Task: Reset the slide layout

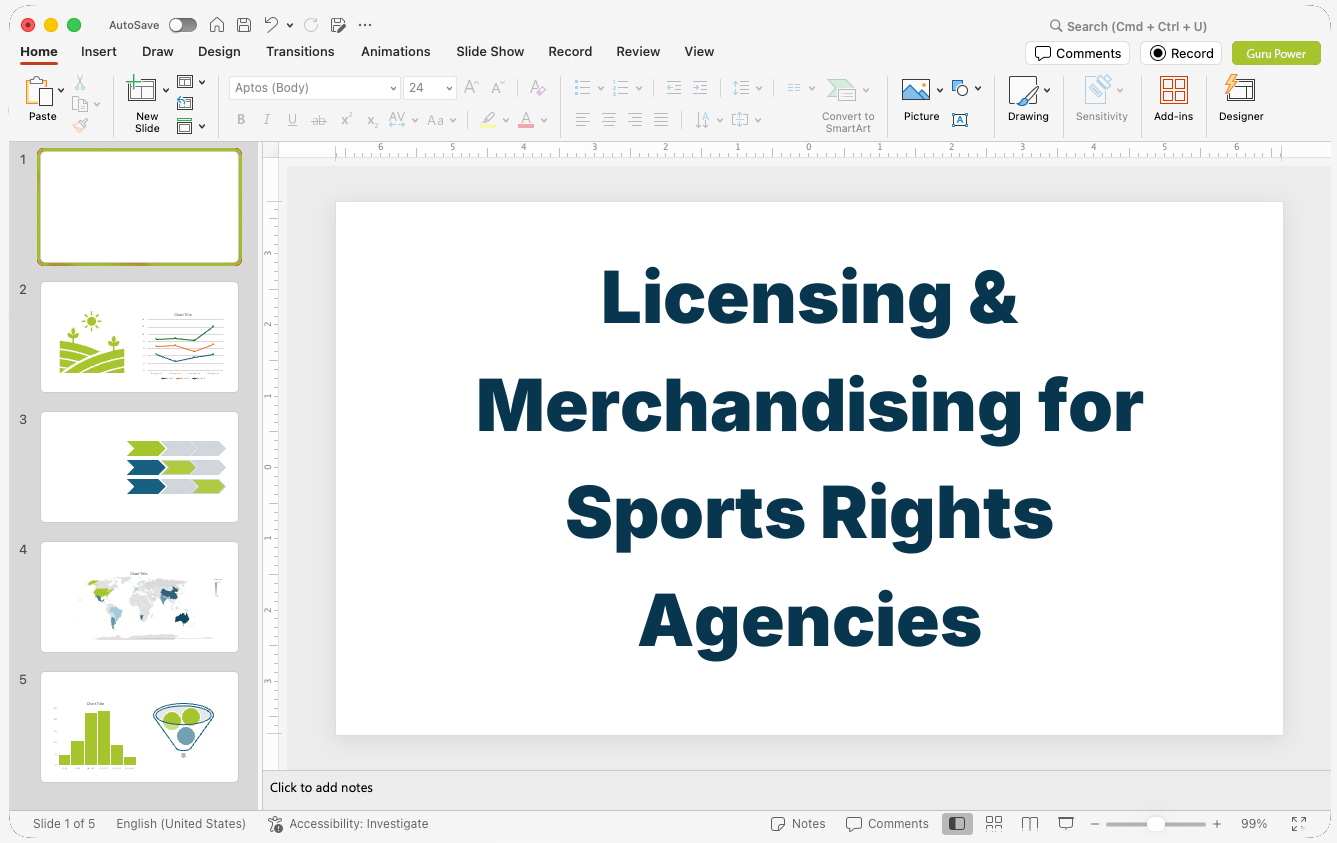Action: point(185,103)
